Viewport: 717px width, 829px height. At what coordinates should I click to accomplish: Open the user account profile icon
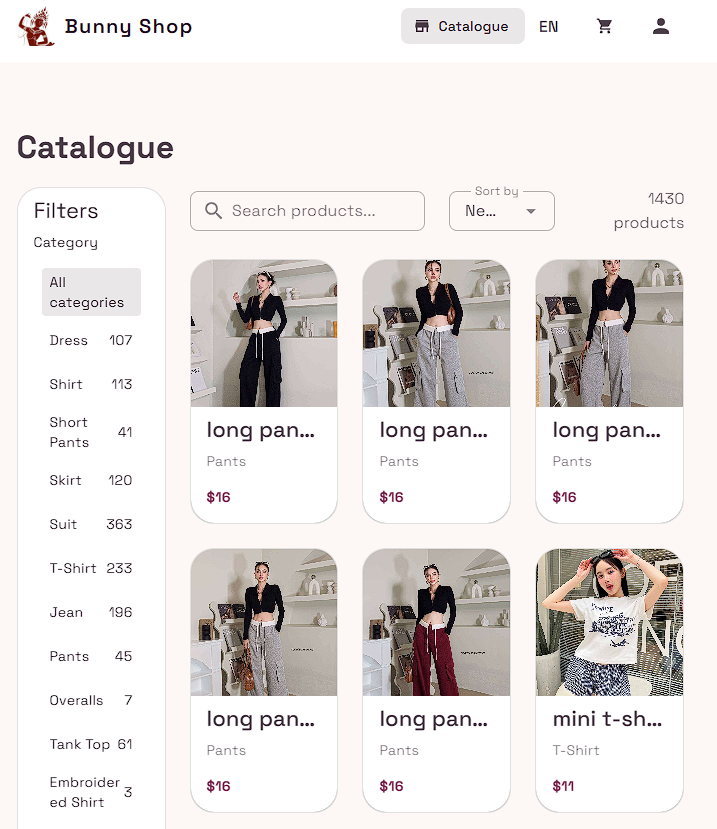click(660, 27)
